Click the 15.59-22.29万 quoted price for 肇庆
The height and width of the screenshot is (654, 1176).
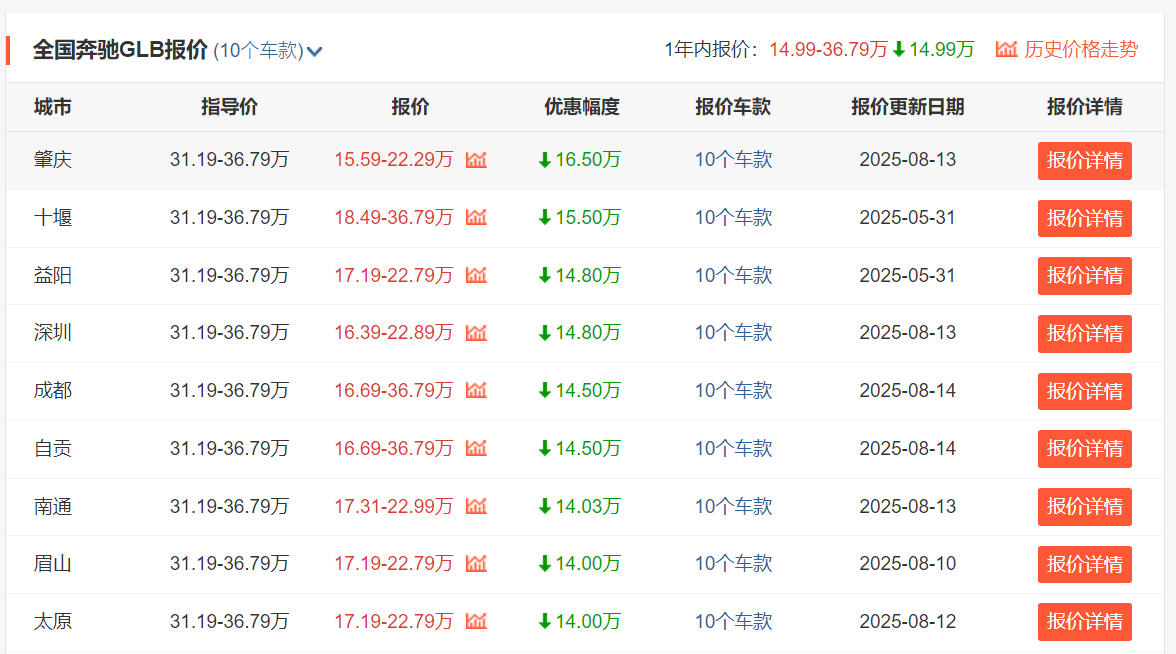(394, 160)
